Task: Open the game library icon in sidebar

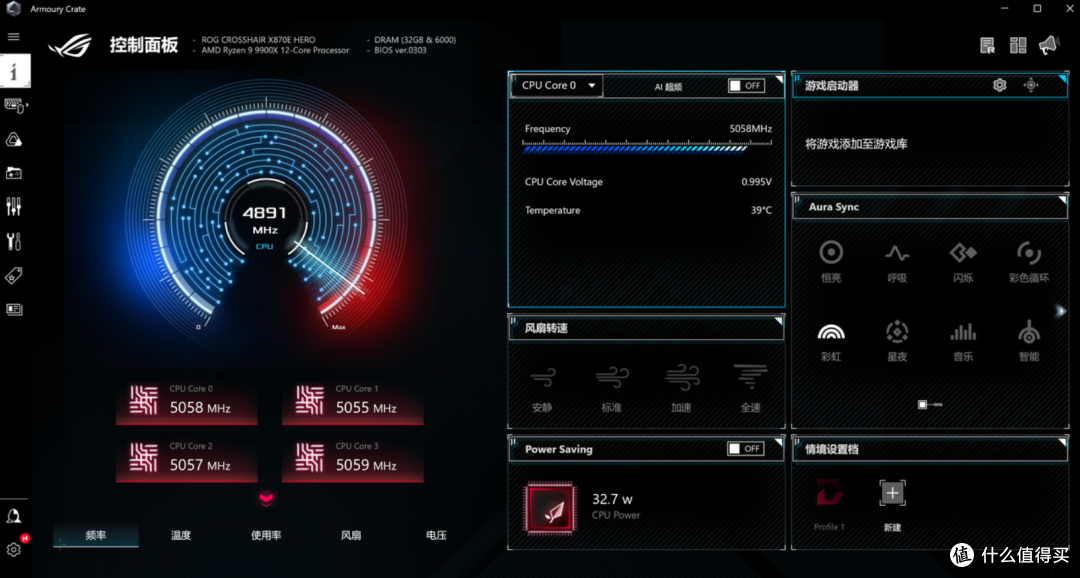Action: (14, 173)
